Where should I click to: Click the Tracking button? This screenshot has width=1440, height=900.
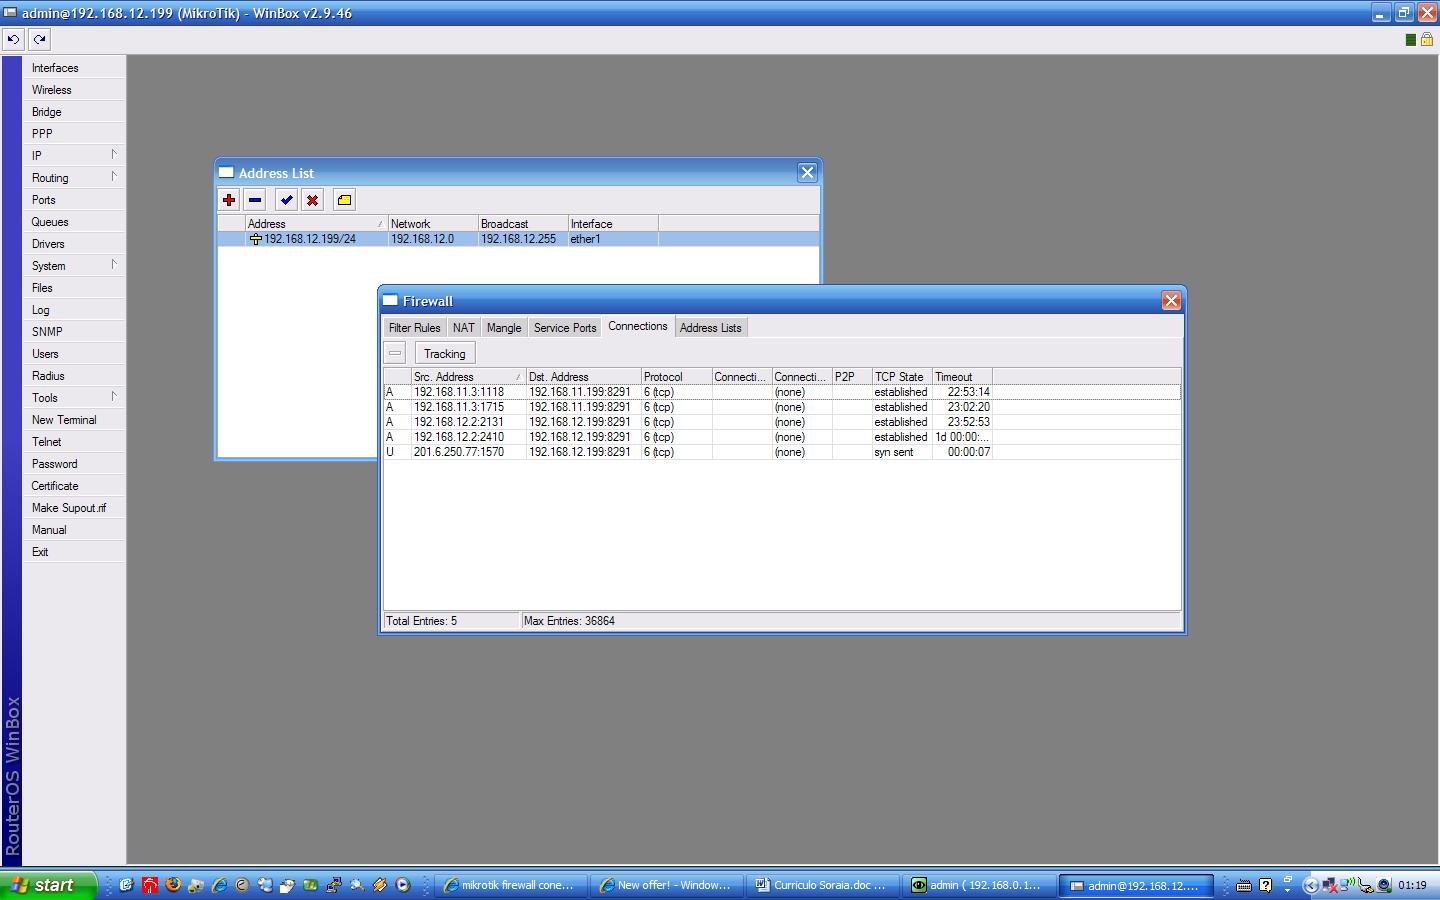tap(445, 353)
